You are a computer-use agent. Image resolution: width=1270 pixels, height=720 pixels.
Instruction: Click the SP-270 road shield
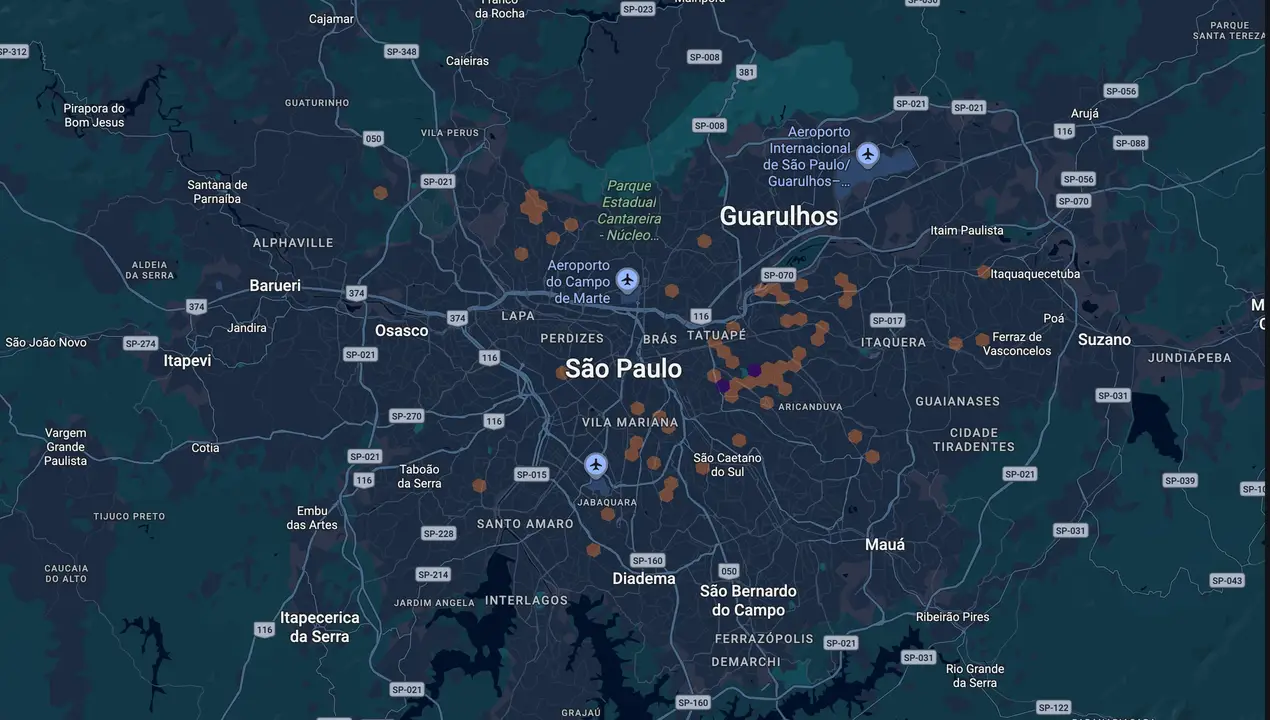click(x=406, y=416)
